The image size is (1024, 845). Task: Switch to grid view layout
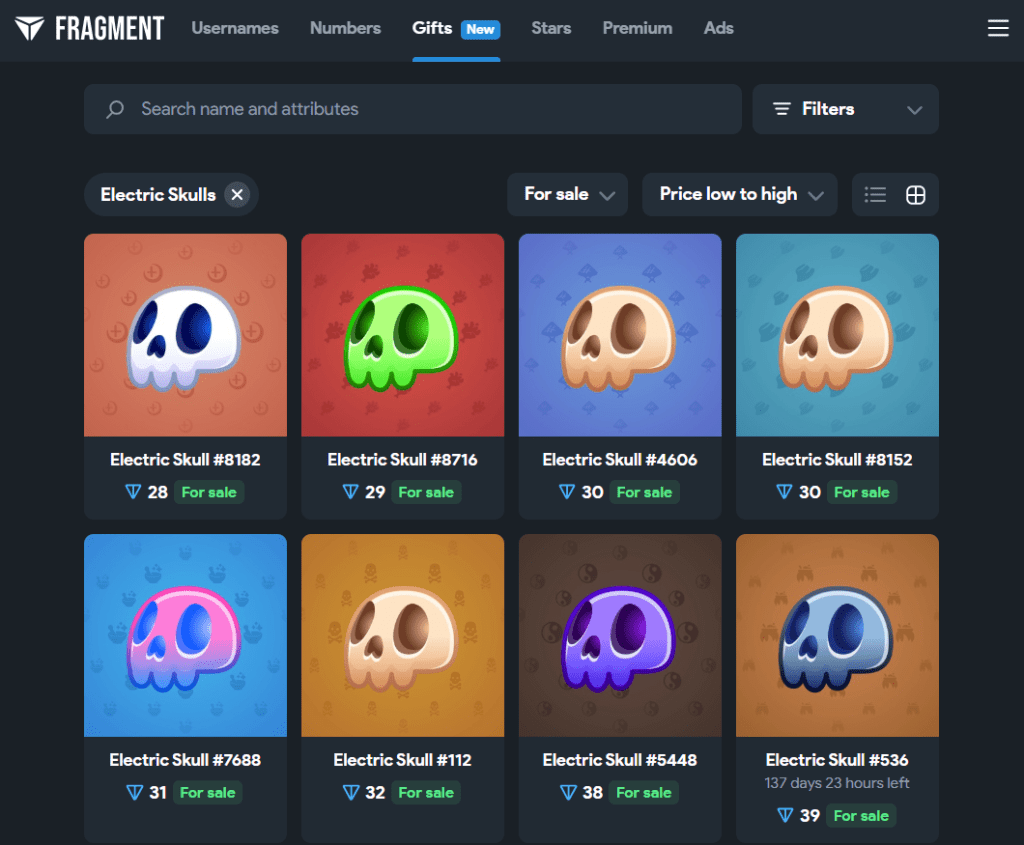915,195
